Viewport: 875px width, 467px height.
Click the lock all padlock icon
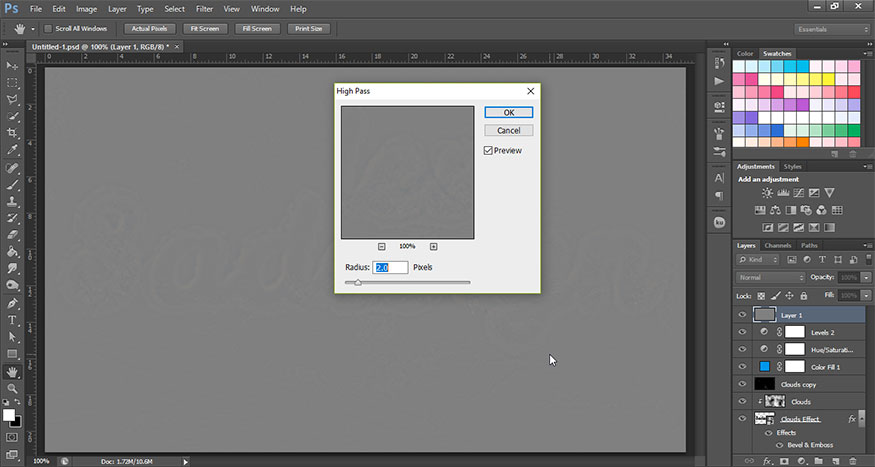tap(805, 296)
